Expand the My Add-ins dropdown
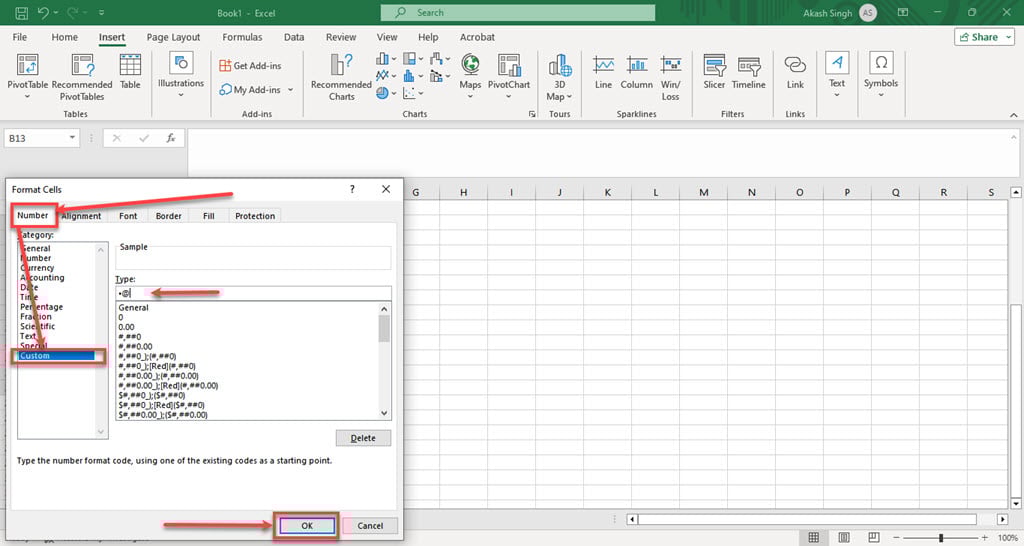The height and width of the screenshot is (546, 1024). click(291, 89)
